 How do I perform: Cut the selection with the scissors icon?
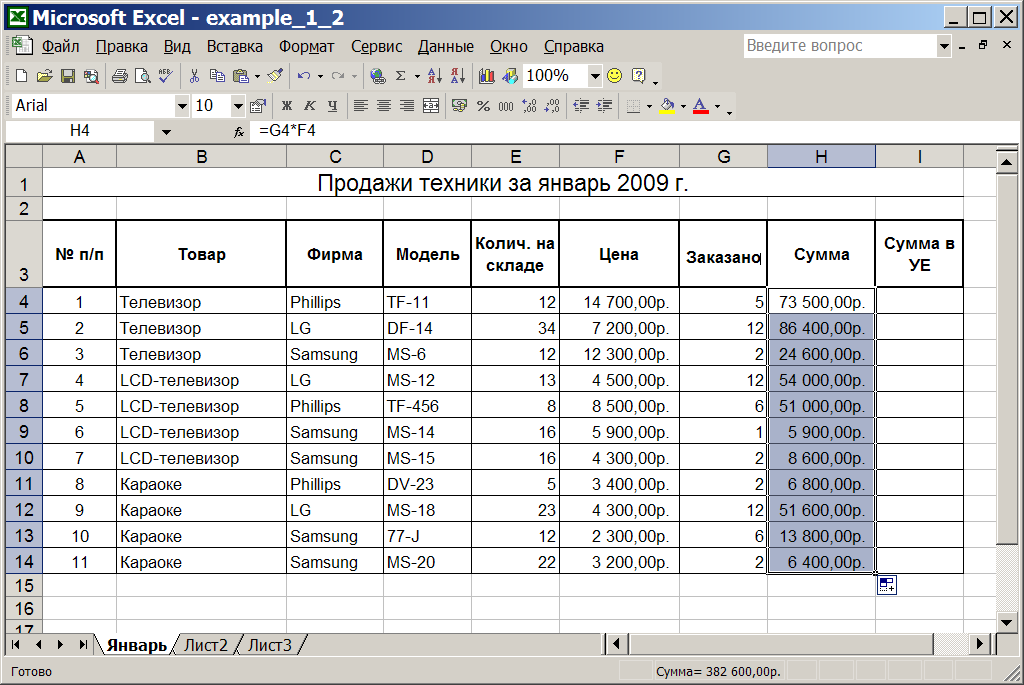(194, 76)
